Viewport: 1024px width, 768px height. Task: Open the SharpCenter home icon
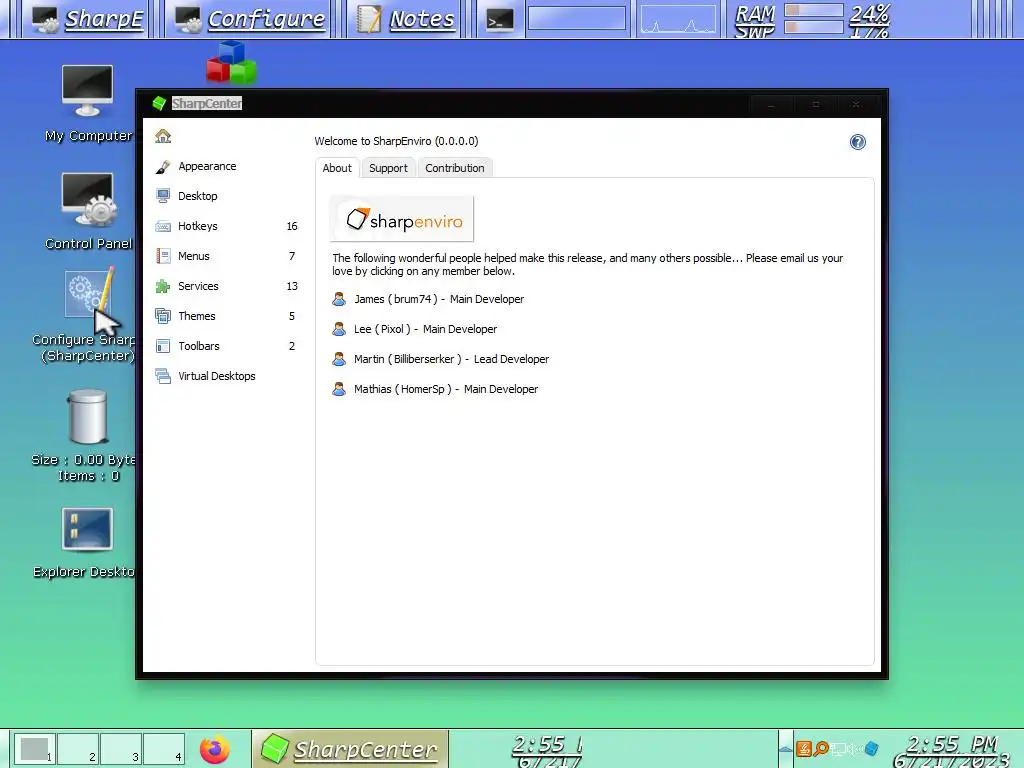163,136
